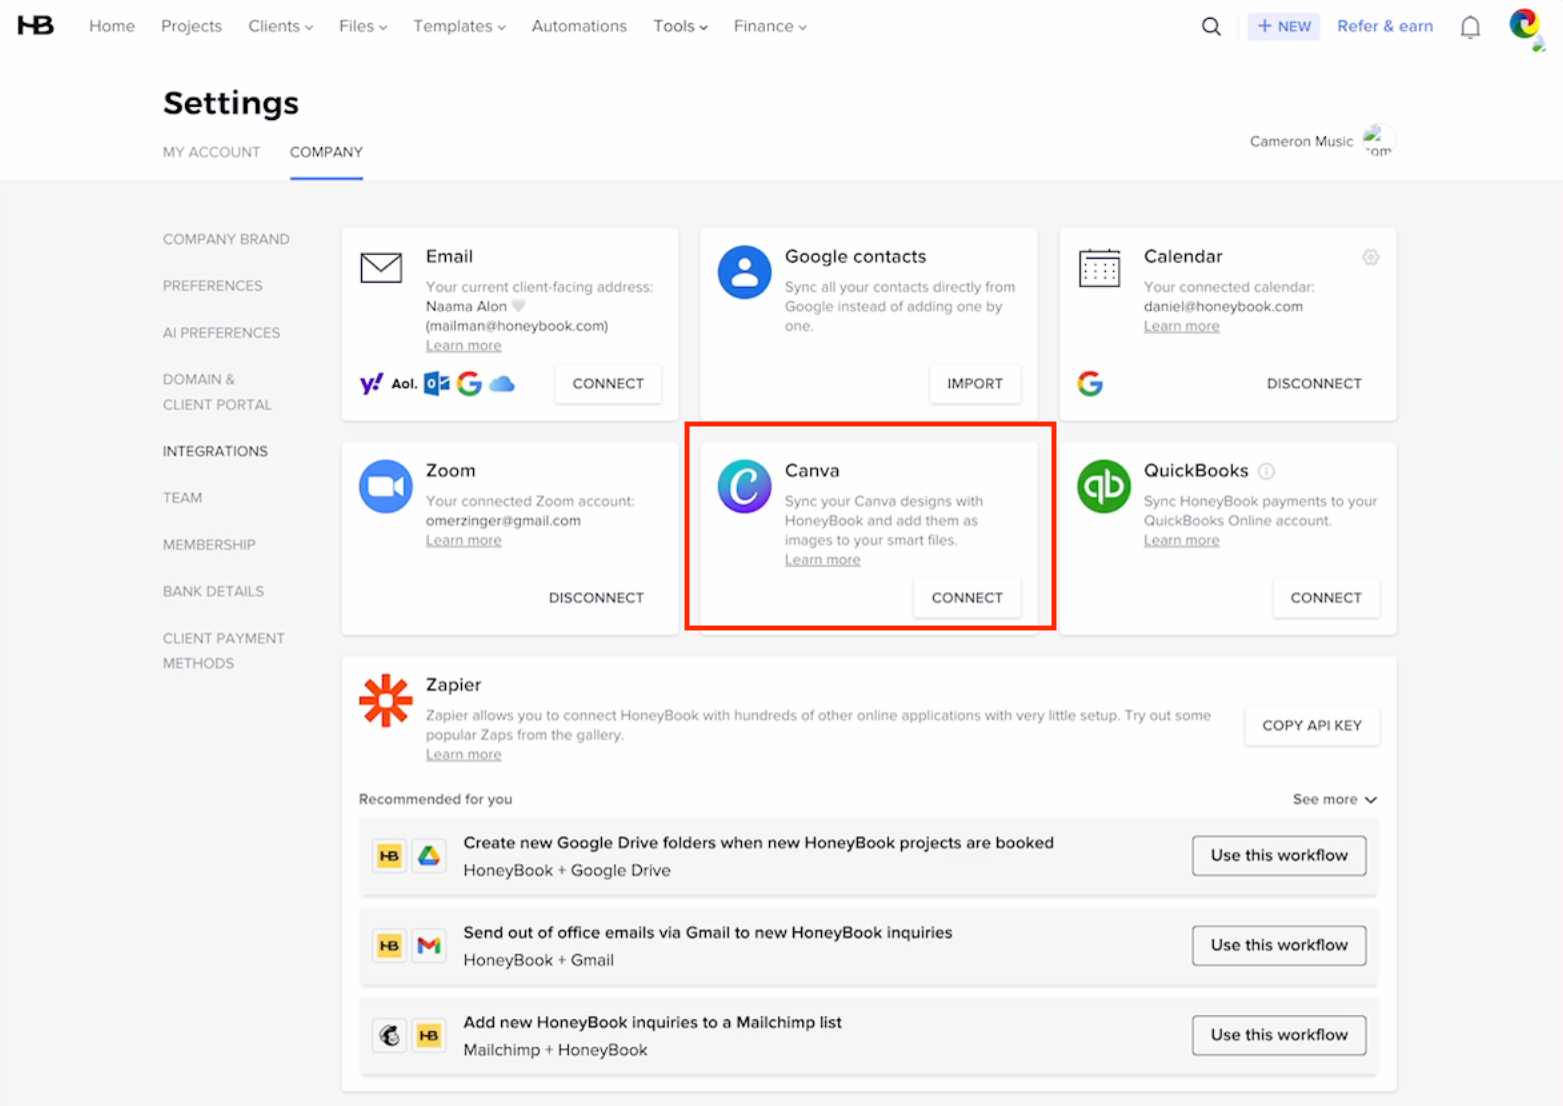Use the Gmail out of office workflow
Screen dimensions: 1563x1106
pos(1279,945)
